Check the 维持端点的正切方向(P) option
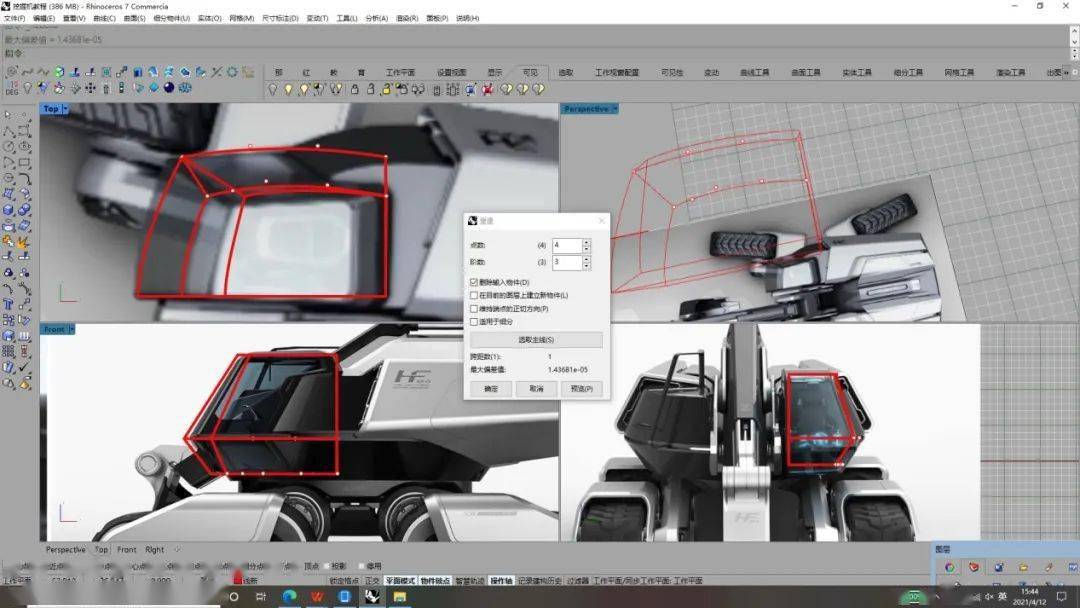 (x=474, y=308)
